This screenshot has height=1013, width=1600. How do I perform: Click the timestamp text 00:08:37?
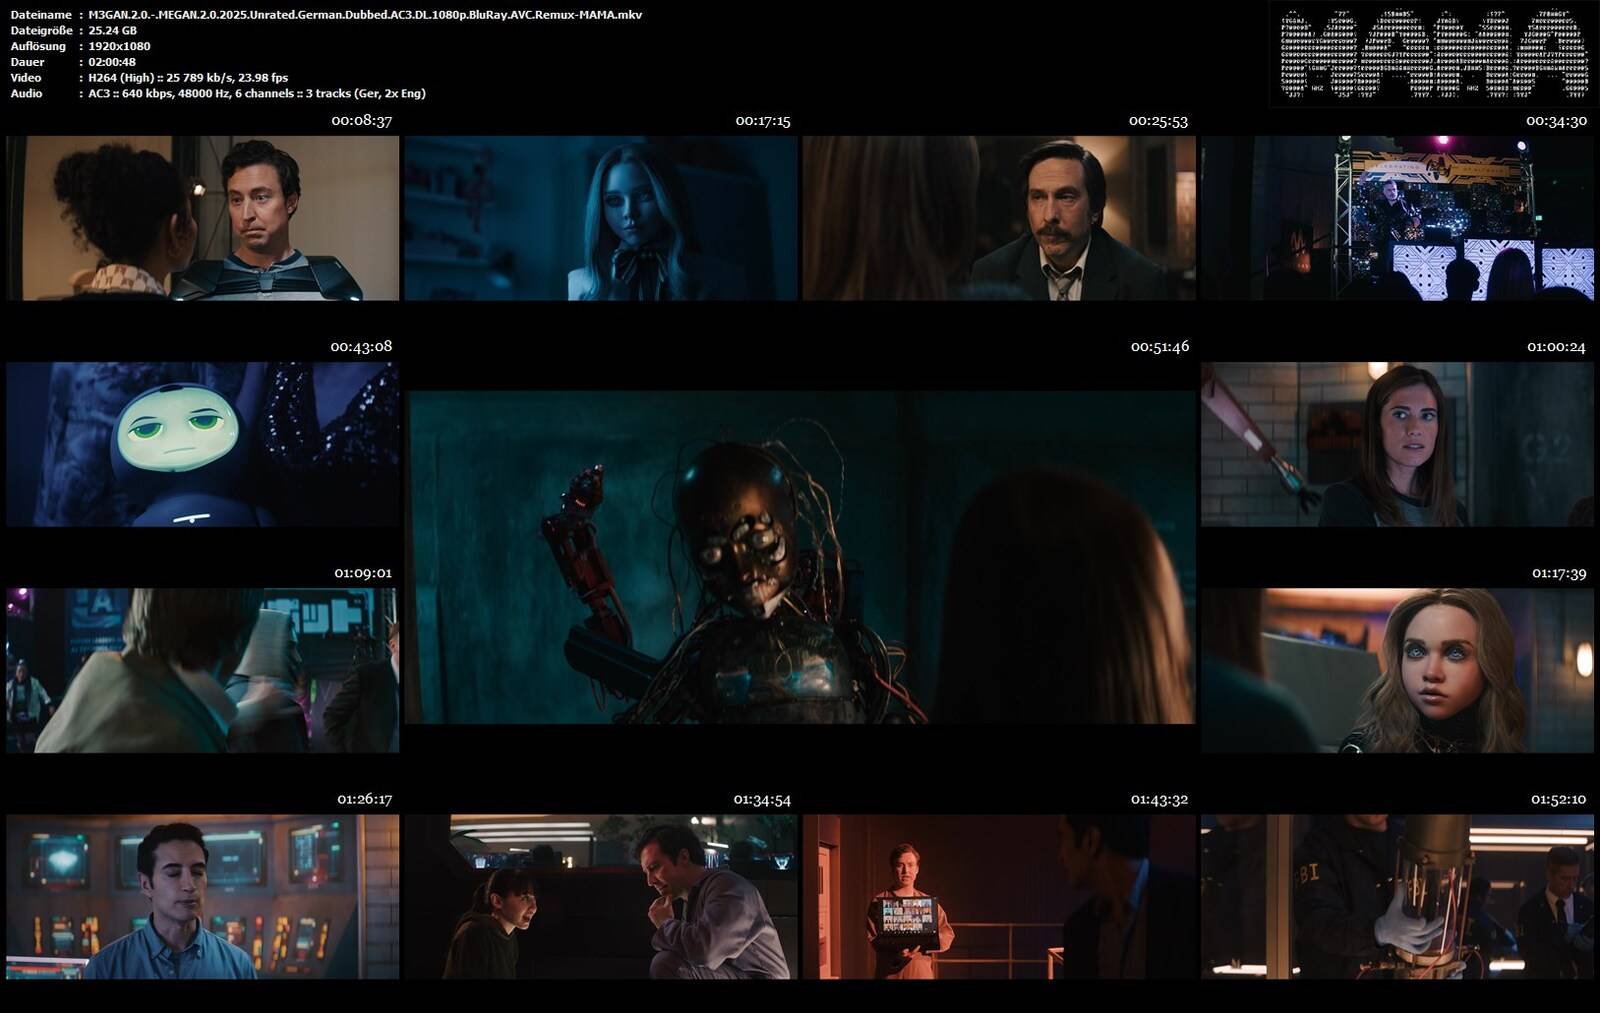tap(361, 120)
